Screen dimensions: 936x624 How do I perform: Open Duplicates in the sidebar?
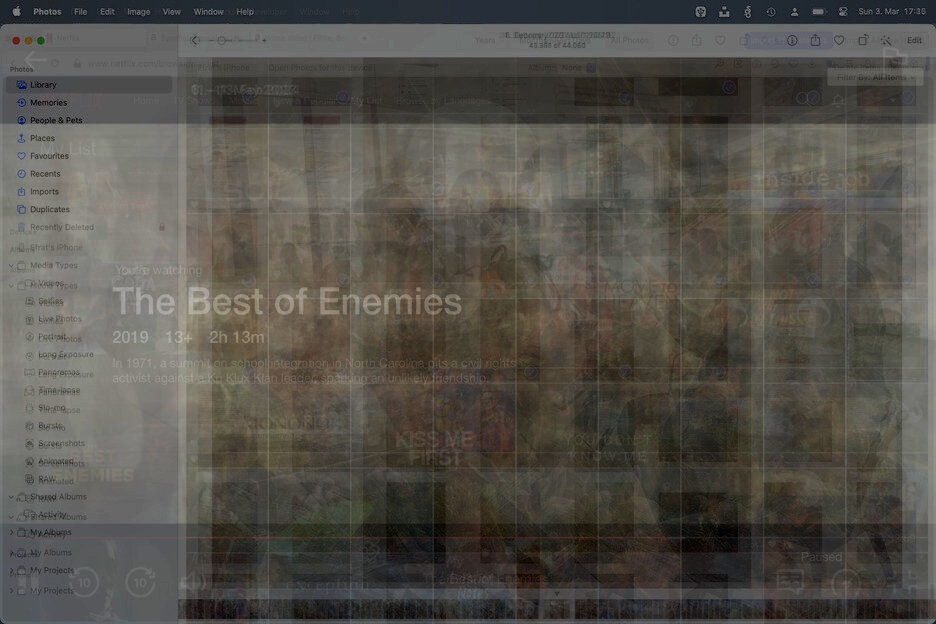89,209
